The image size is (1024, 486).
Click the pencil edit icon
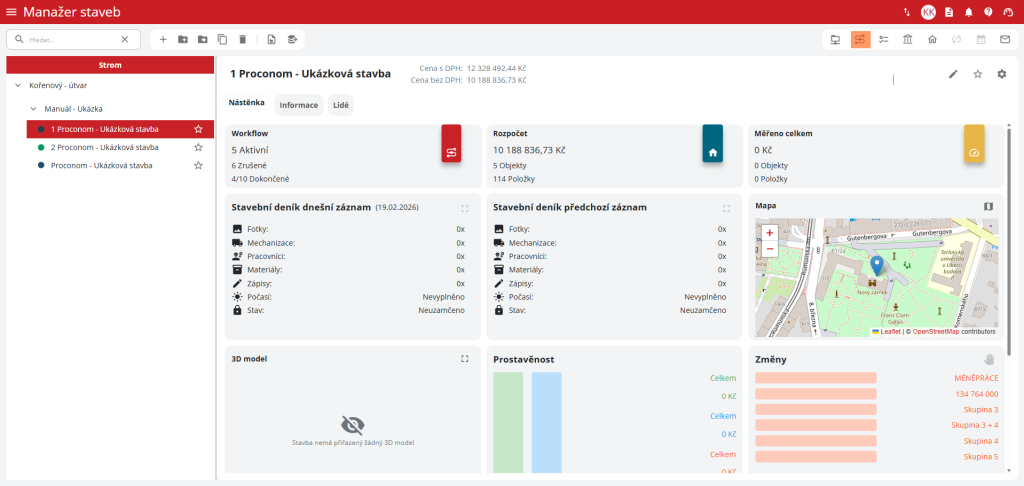953,74
